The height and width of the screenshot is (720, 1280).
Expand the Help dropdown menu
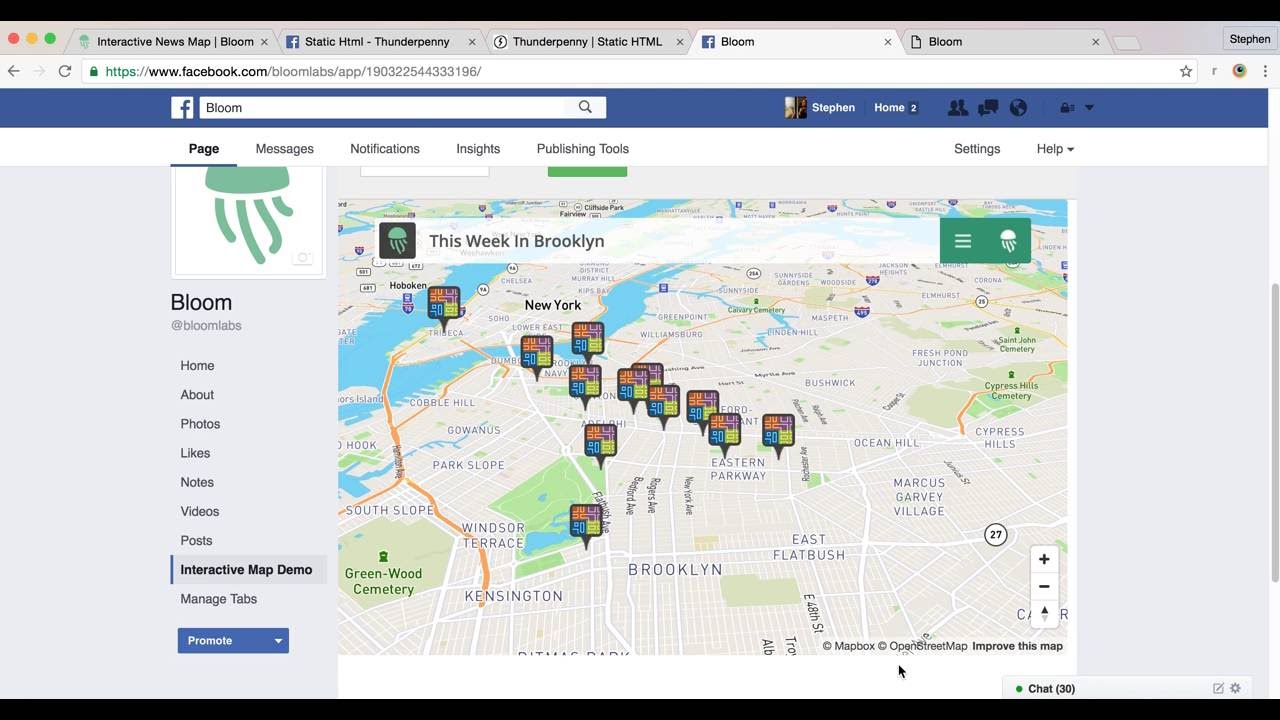click(x=1055, y=149)
